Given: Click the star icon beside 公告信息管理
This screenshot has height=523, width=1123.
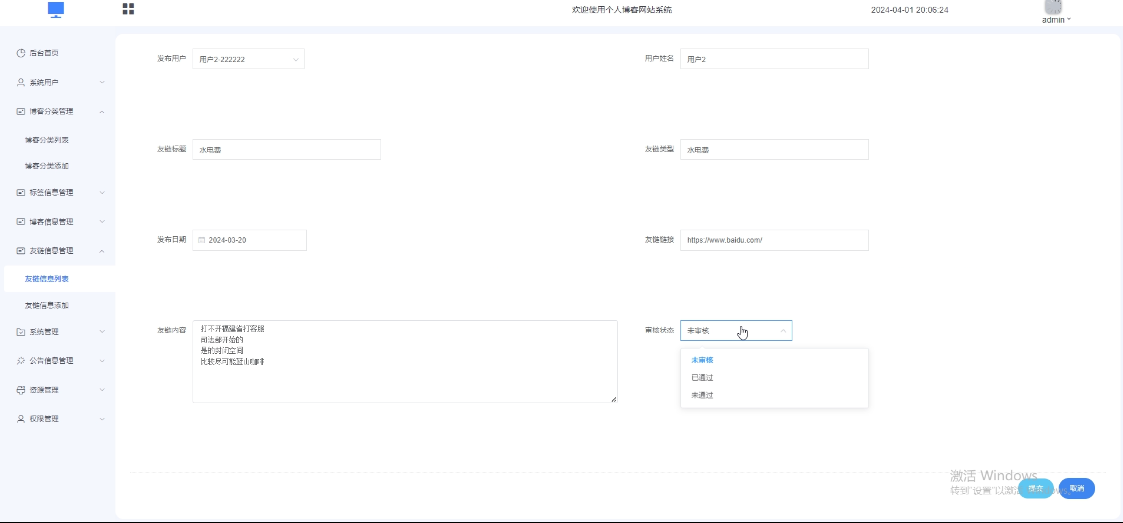Looking at the screenshot, I should (x=21, y=361).
